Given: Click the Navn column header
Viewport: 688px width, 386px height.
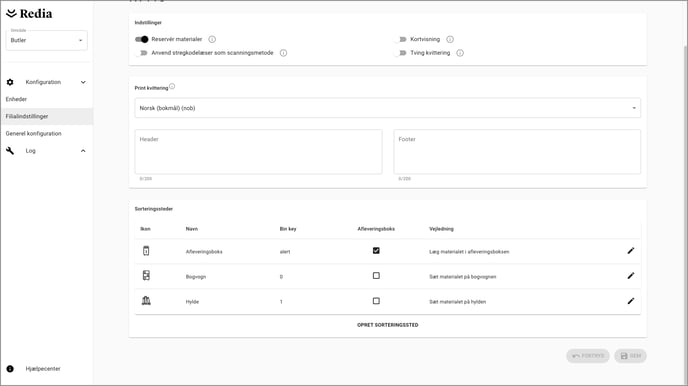Looking at the screenshot, I should click(192, 229).
